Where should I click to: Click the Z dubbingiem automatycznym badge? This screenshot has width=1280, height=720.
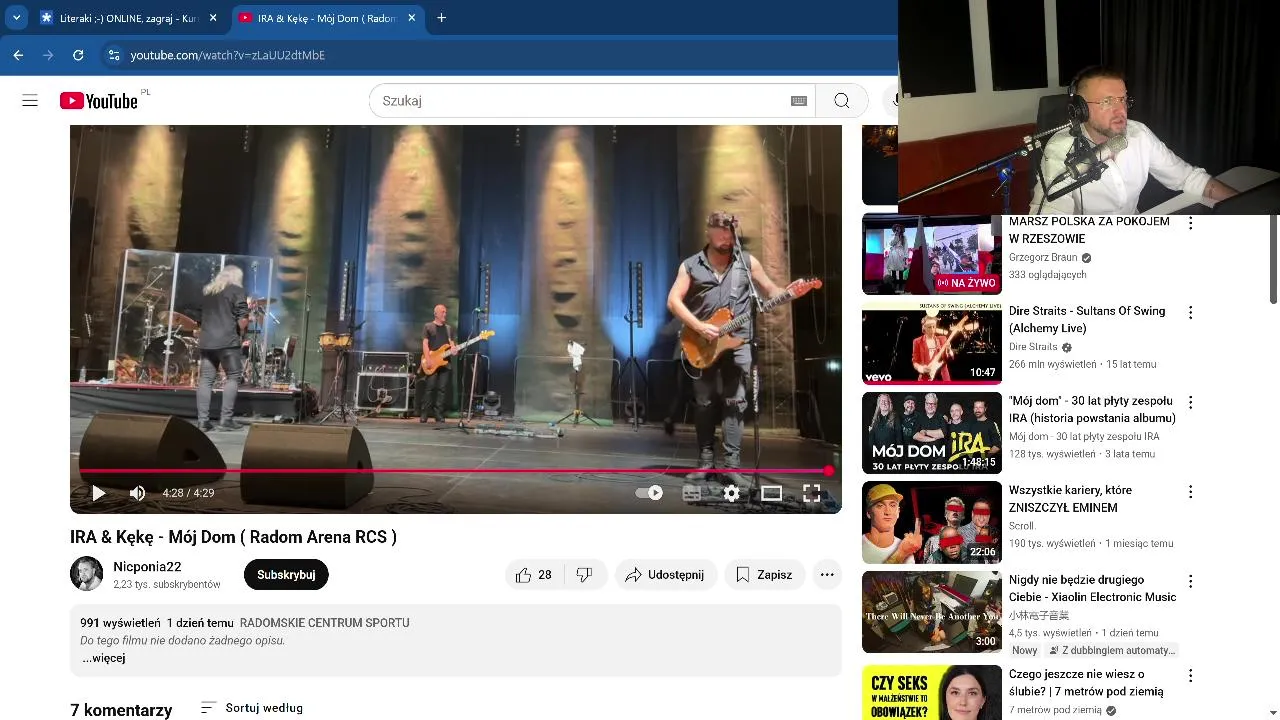click(x=1111, y=650)
